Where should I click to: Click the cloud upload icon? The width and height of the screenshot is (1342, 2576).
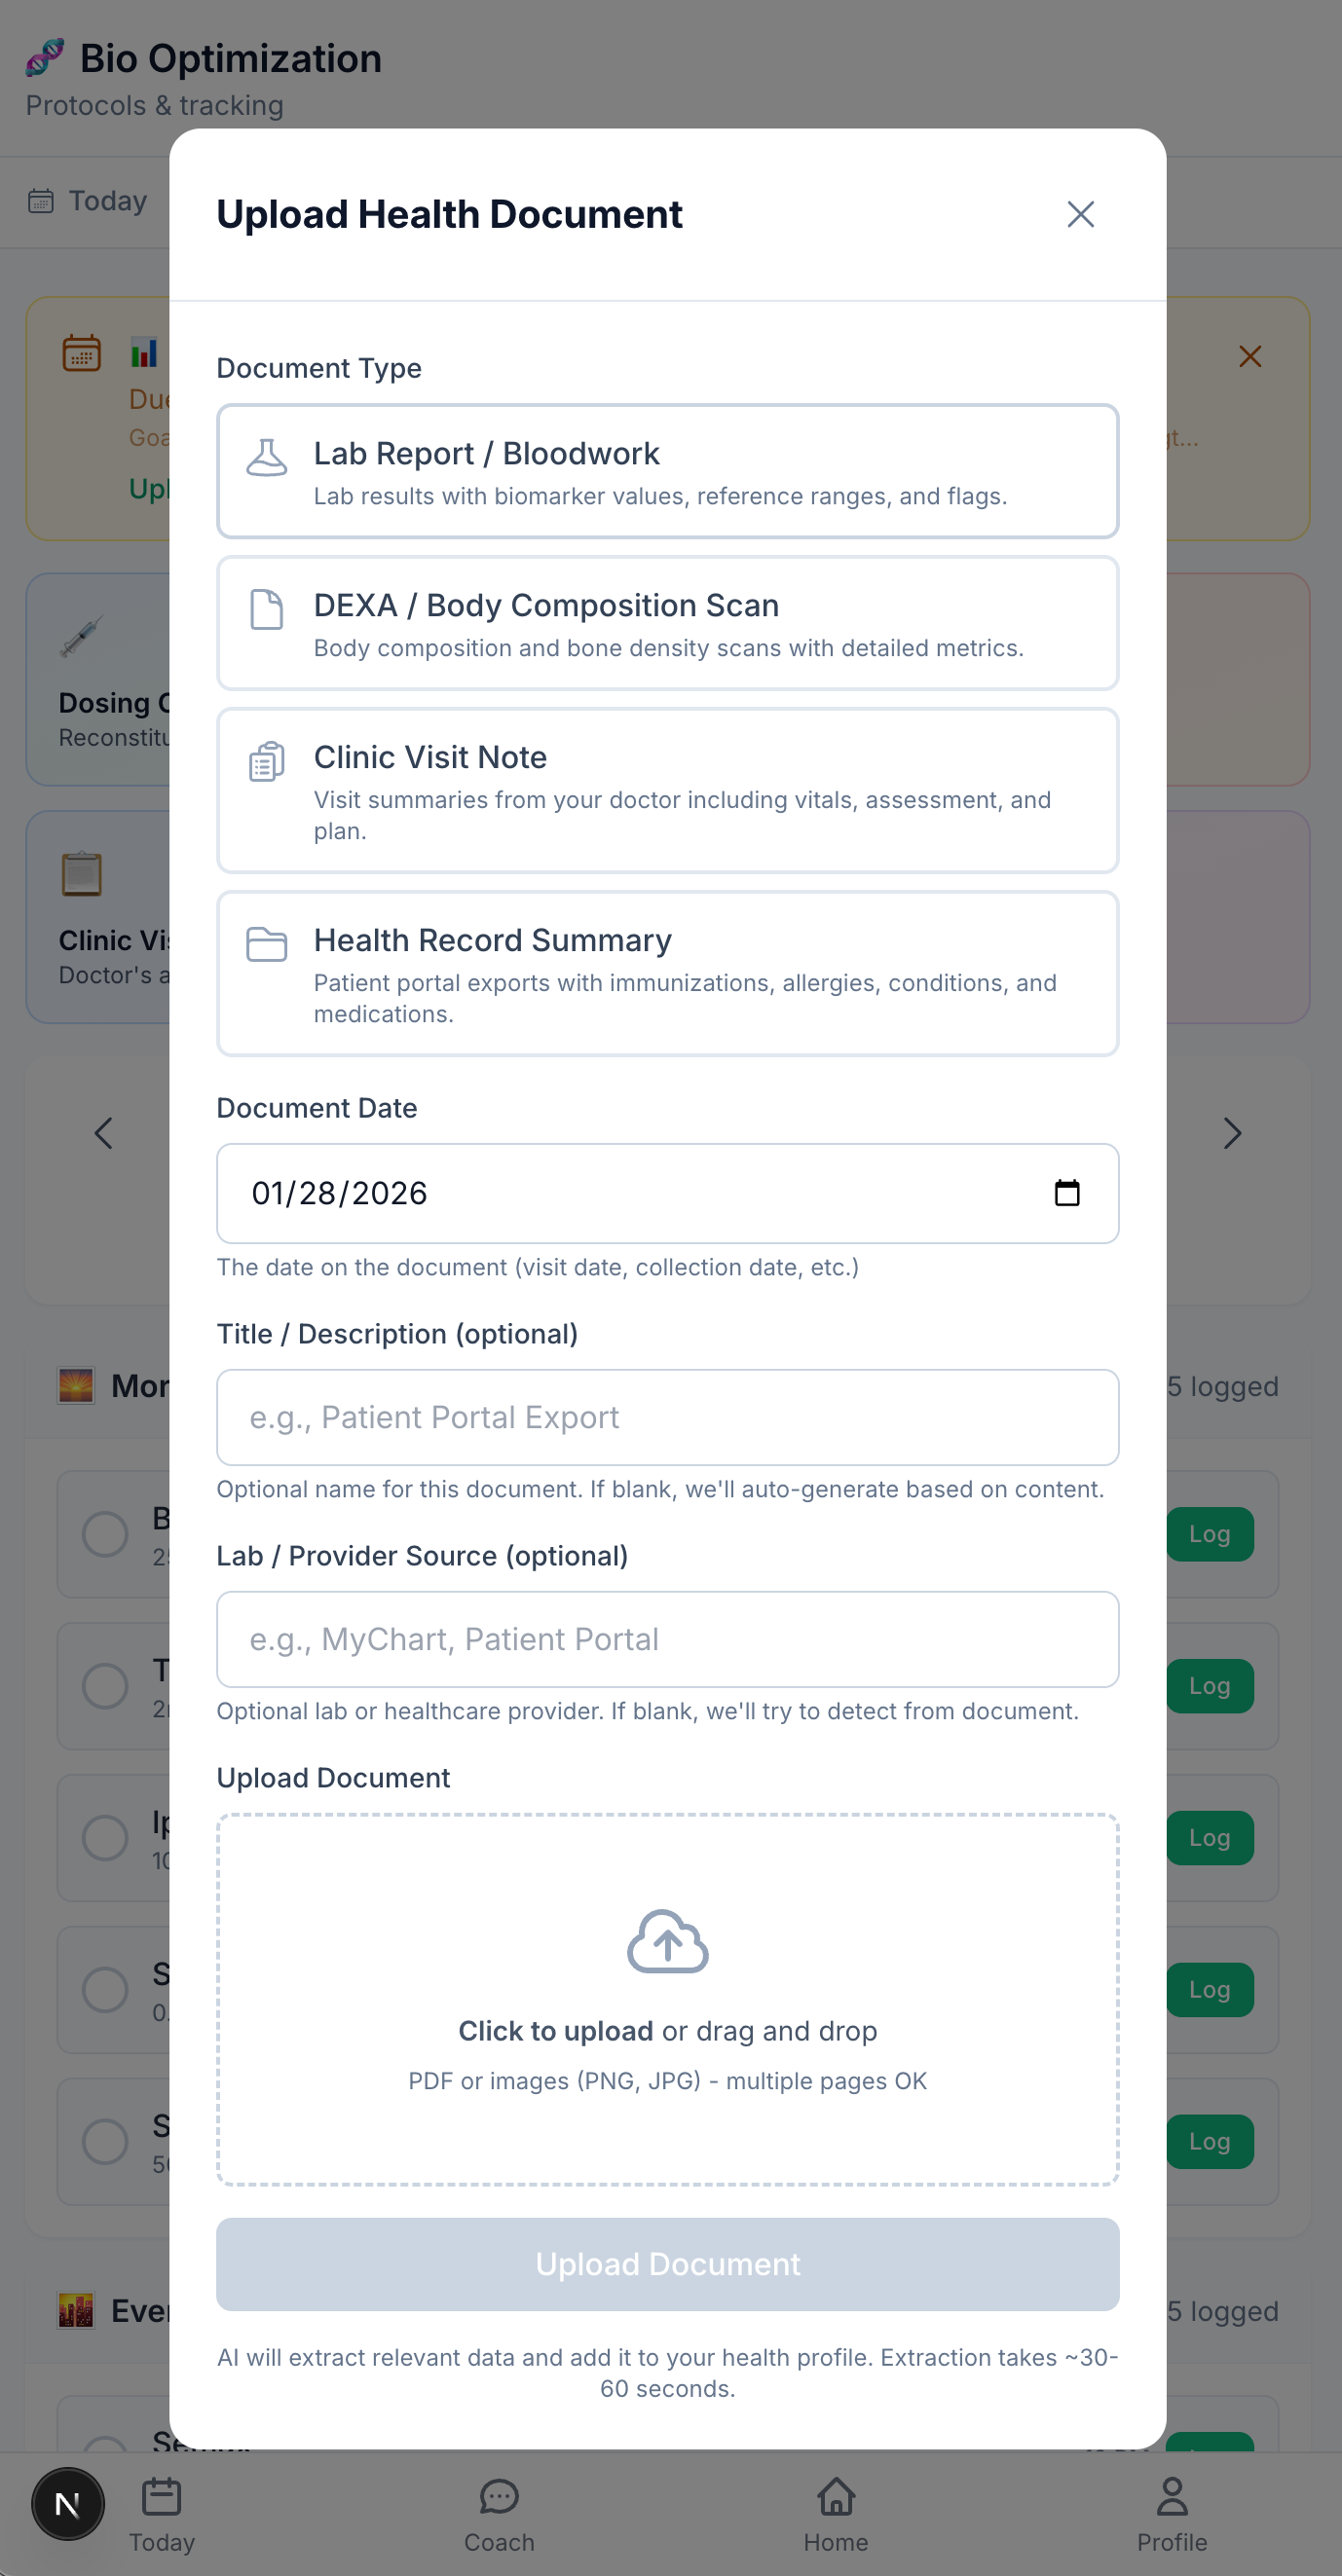point(667,1941)
